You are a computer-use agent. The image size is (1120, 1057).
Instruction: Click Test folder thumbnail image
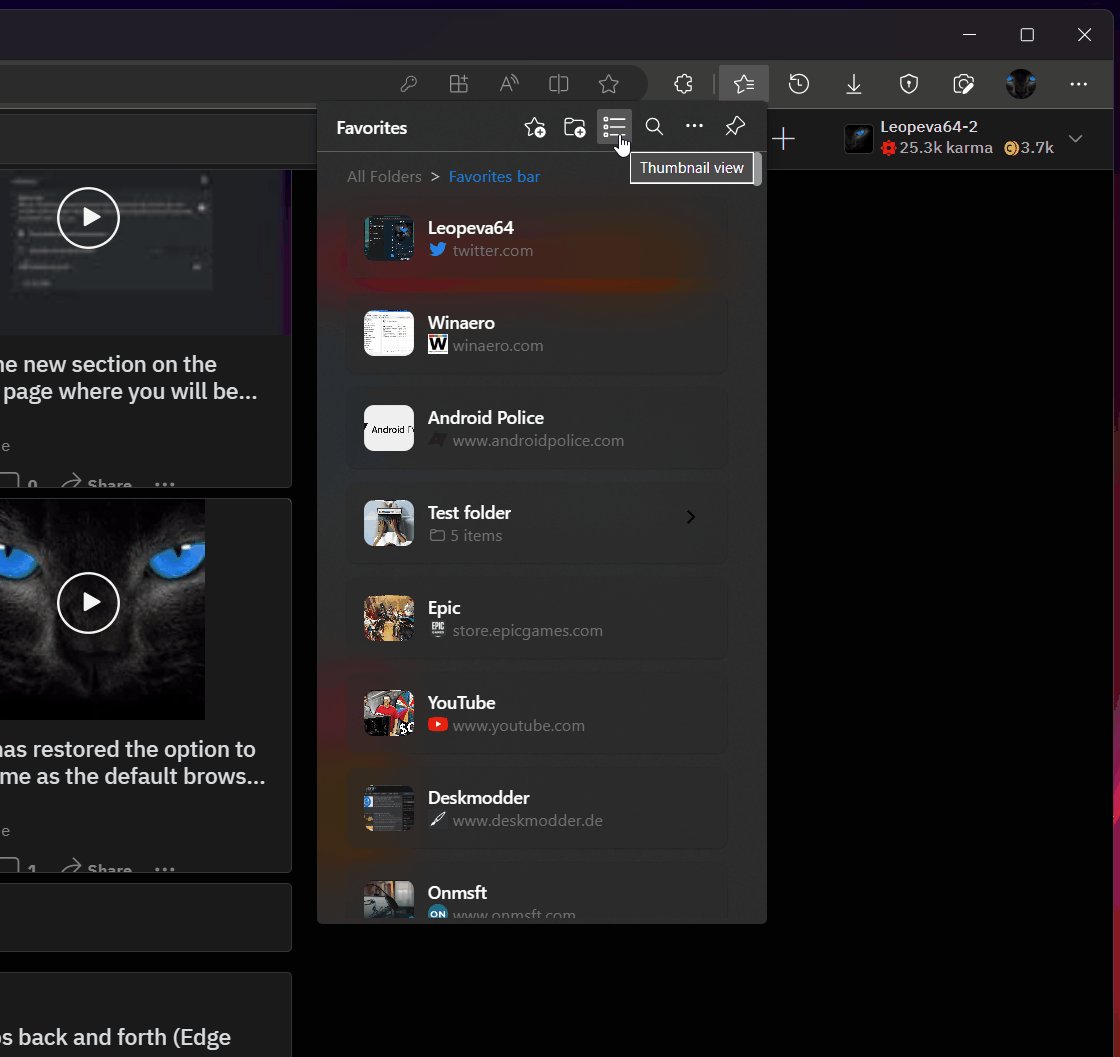click(x=389, y=523)
